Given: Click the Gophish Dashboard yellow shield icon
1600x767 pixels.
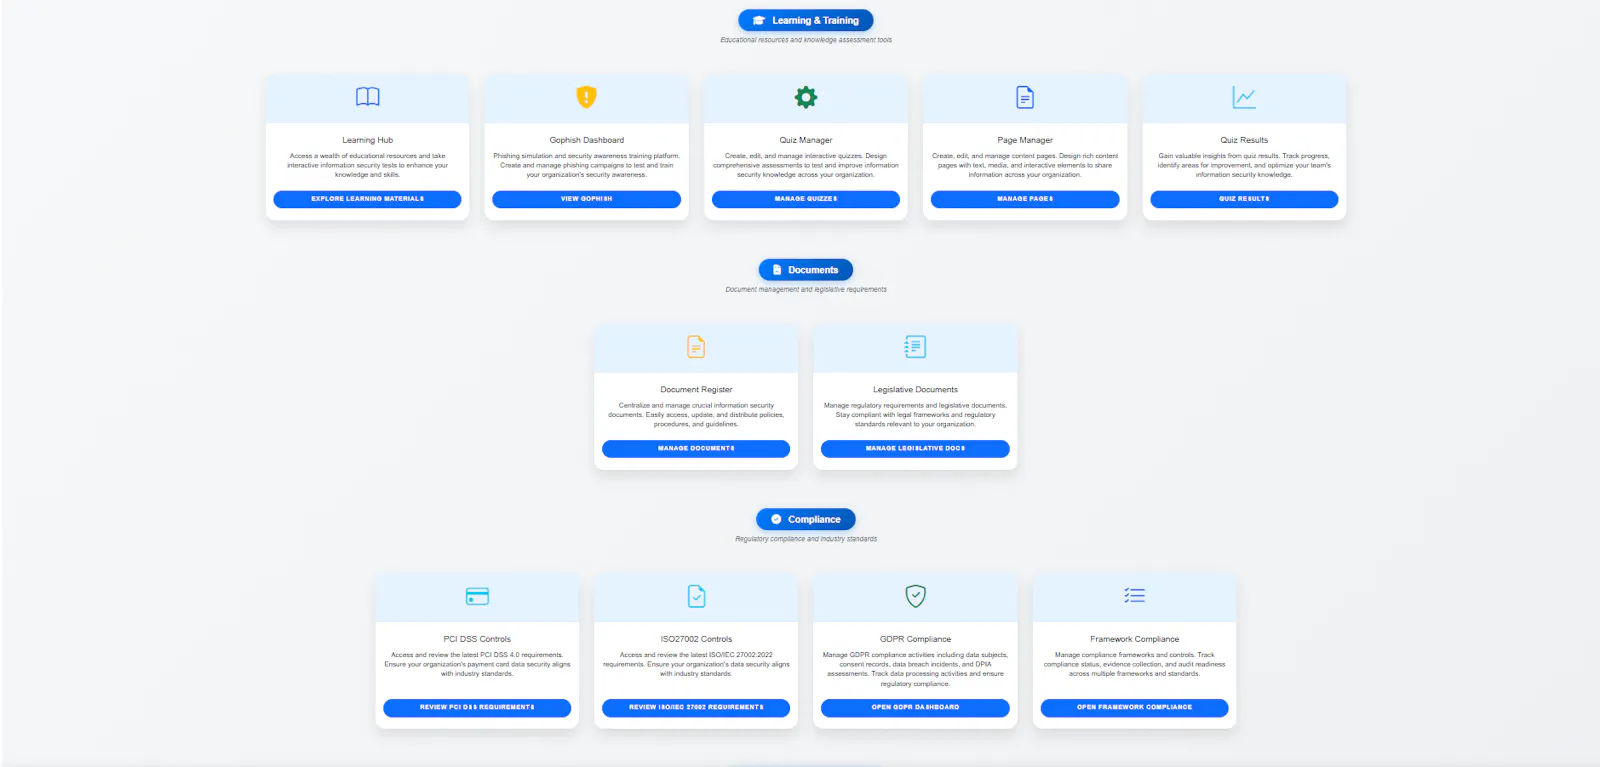Looking at the screenshot, I should (587, 97).
